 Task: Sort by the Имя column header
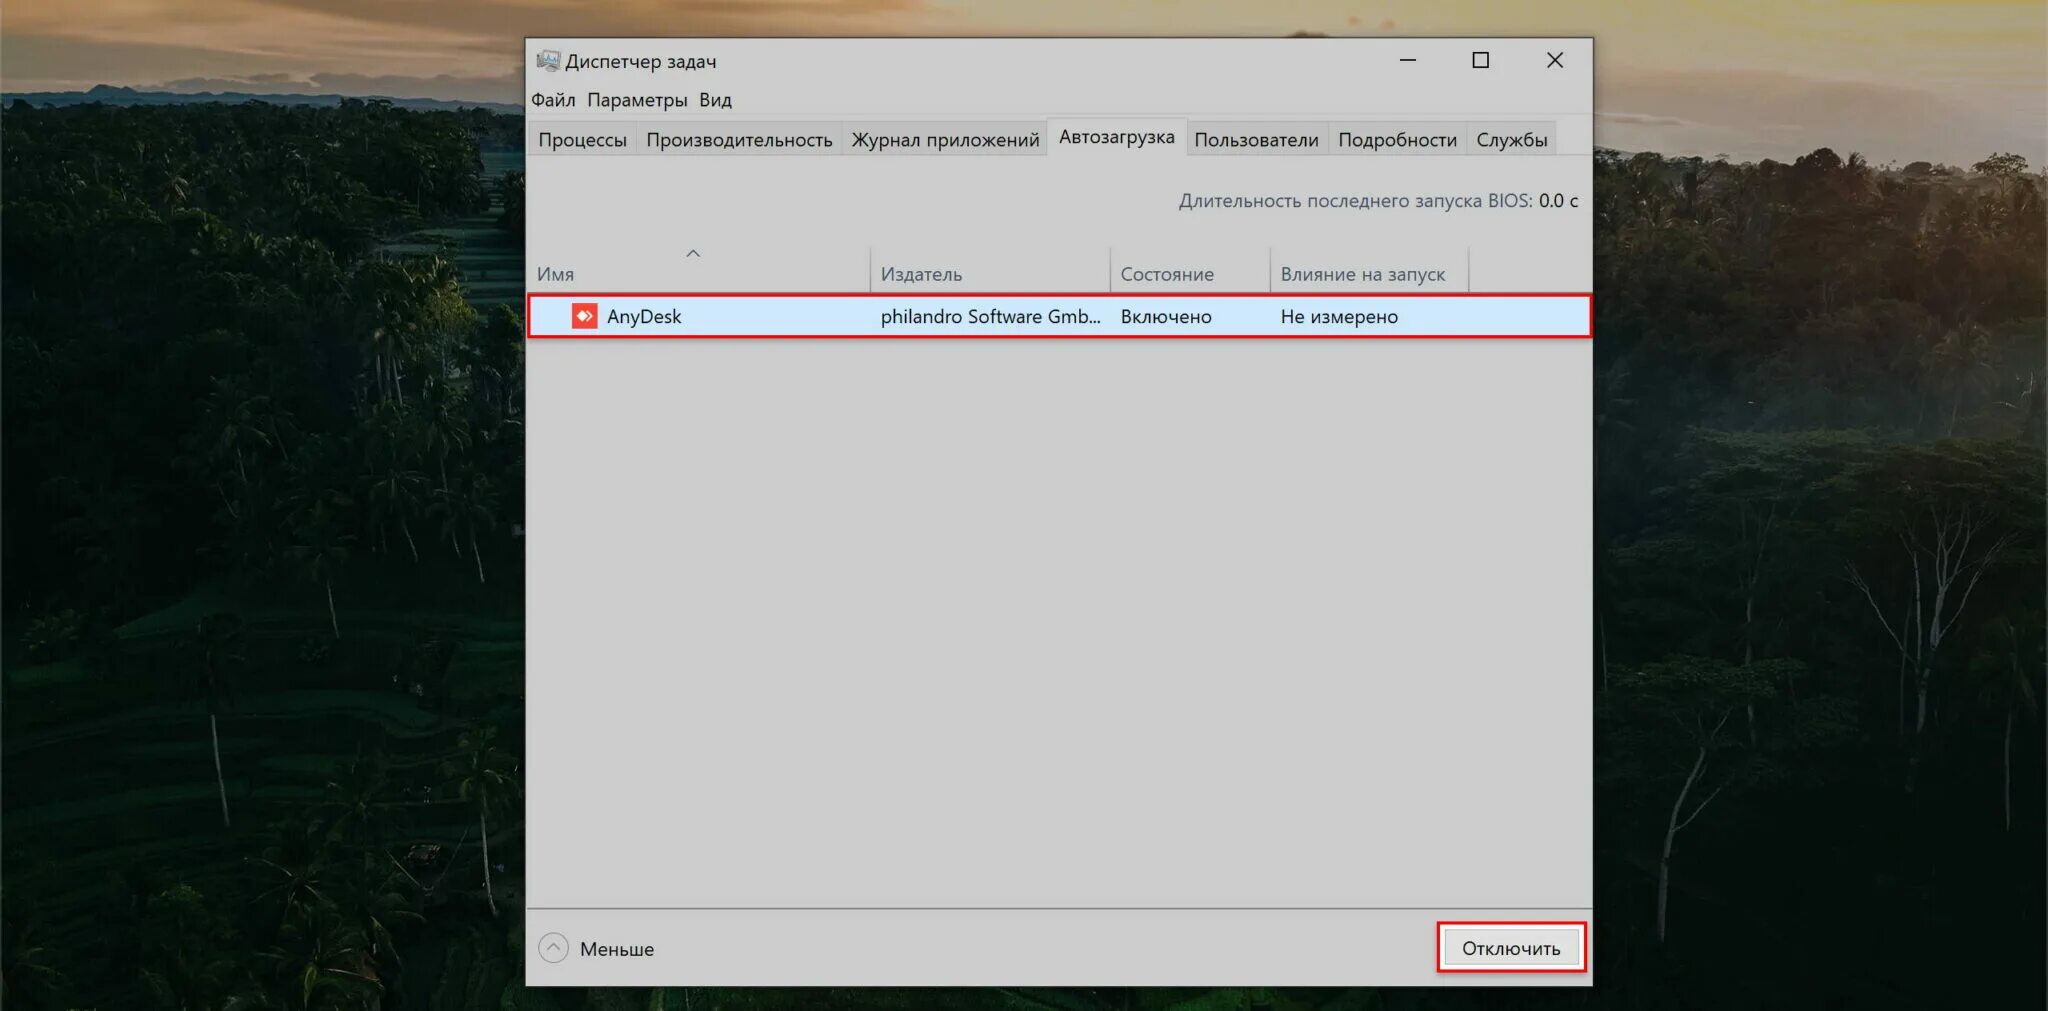point(698,270)
